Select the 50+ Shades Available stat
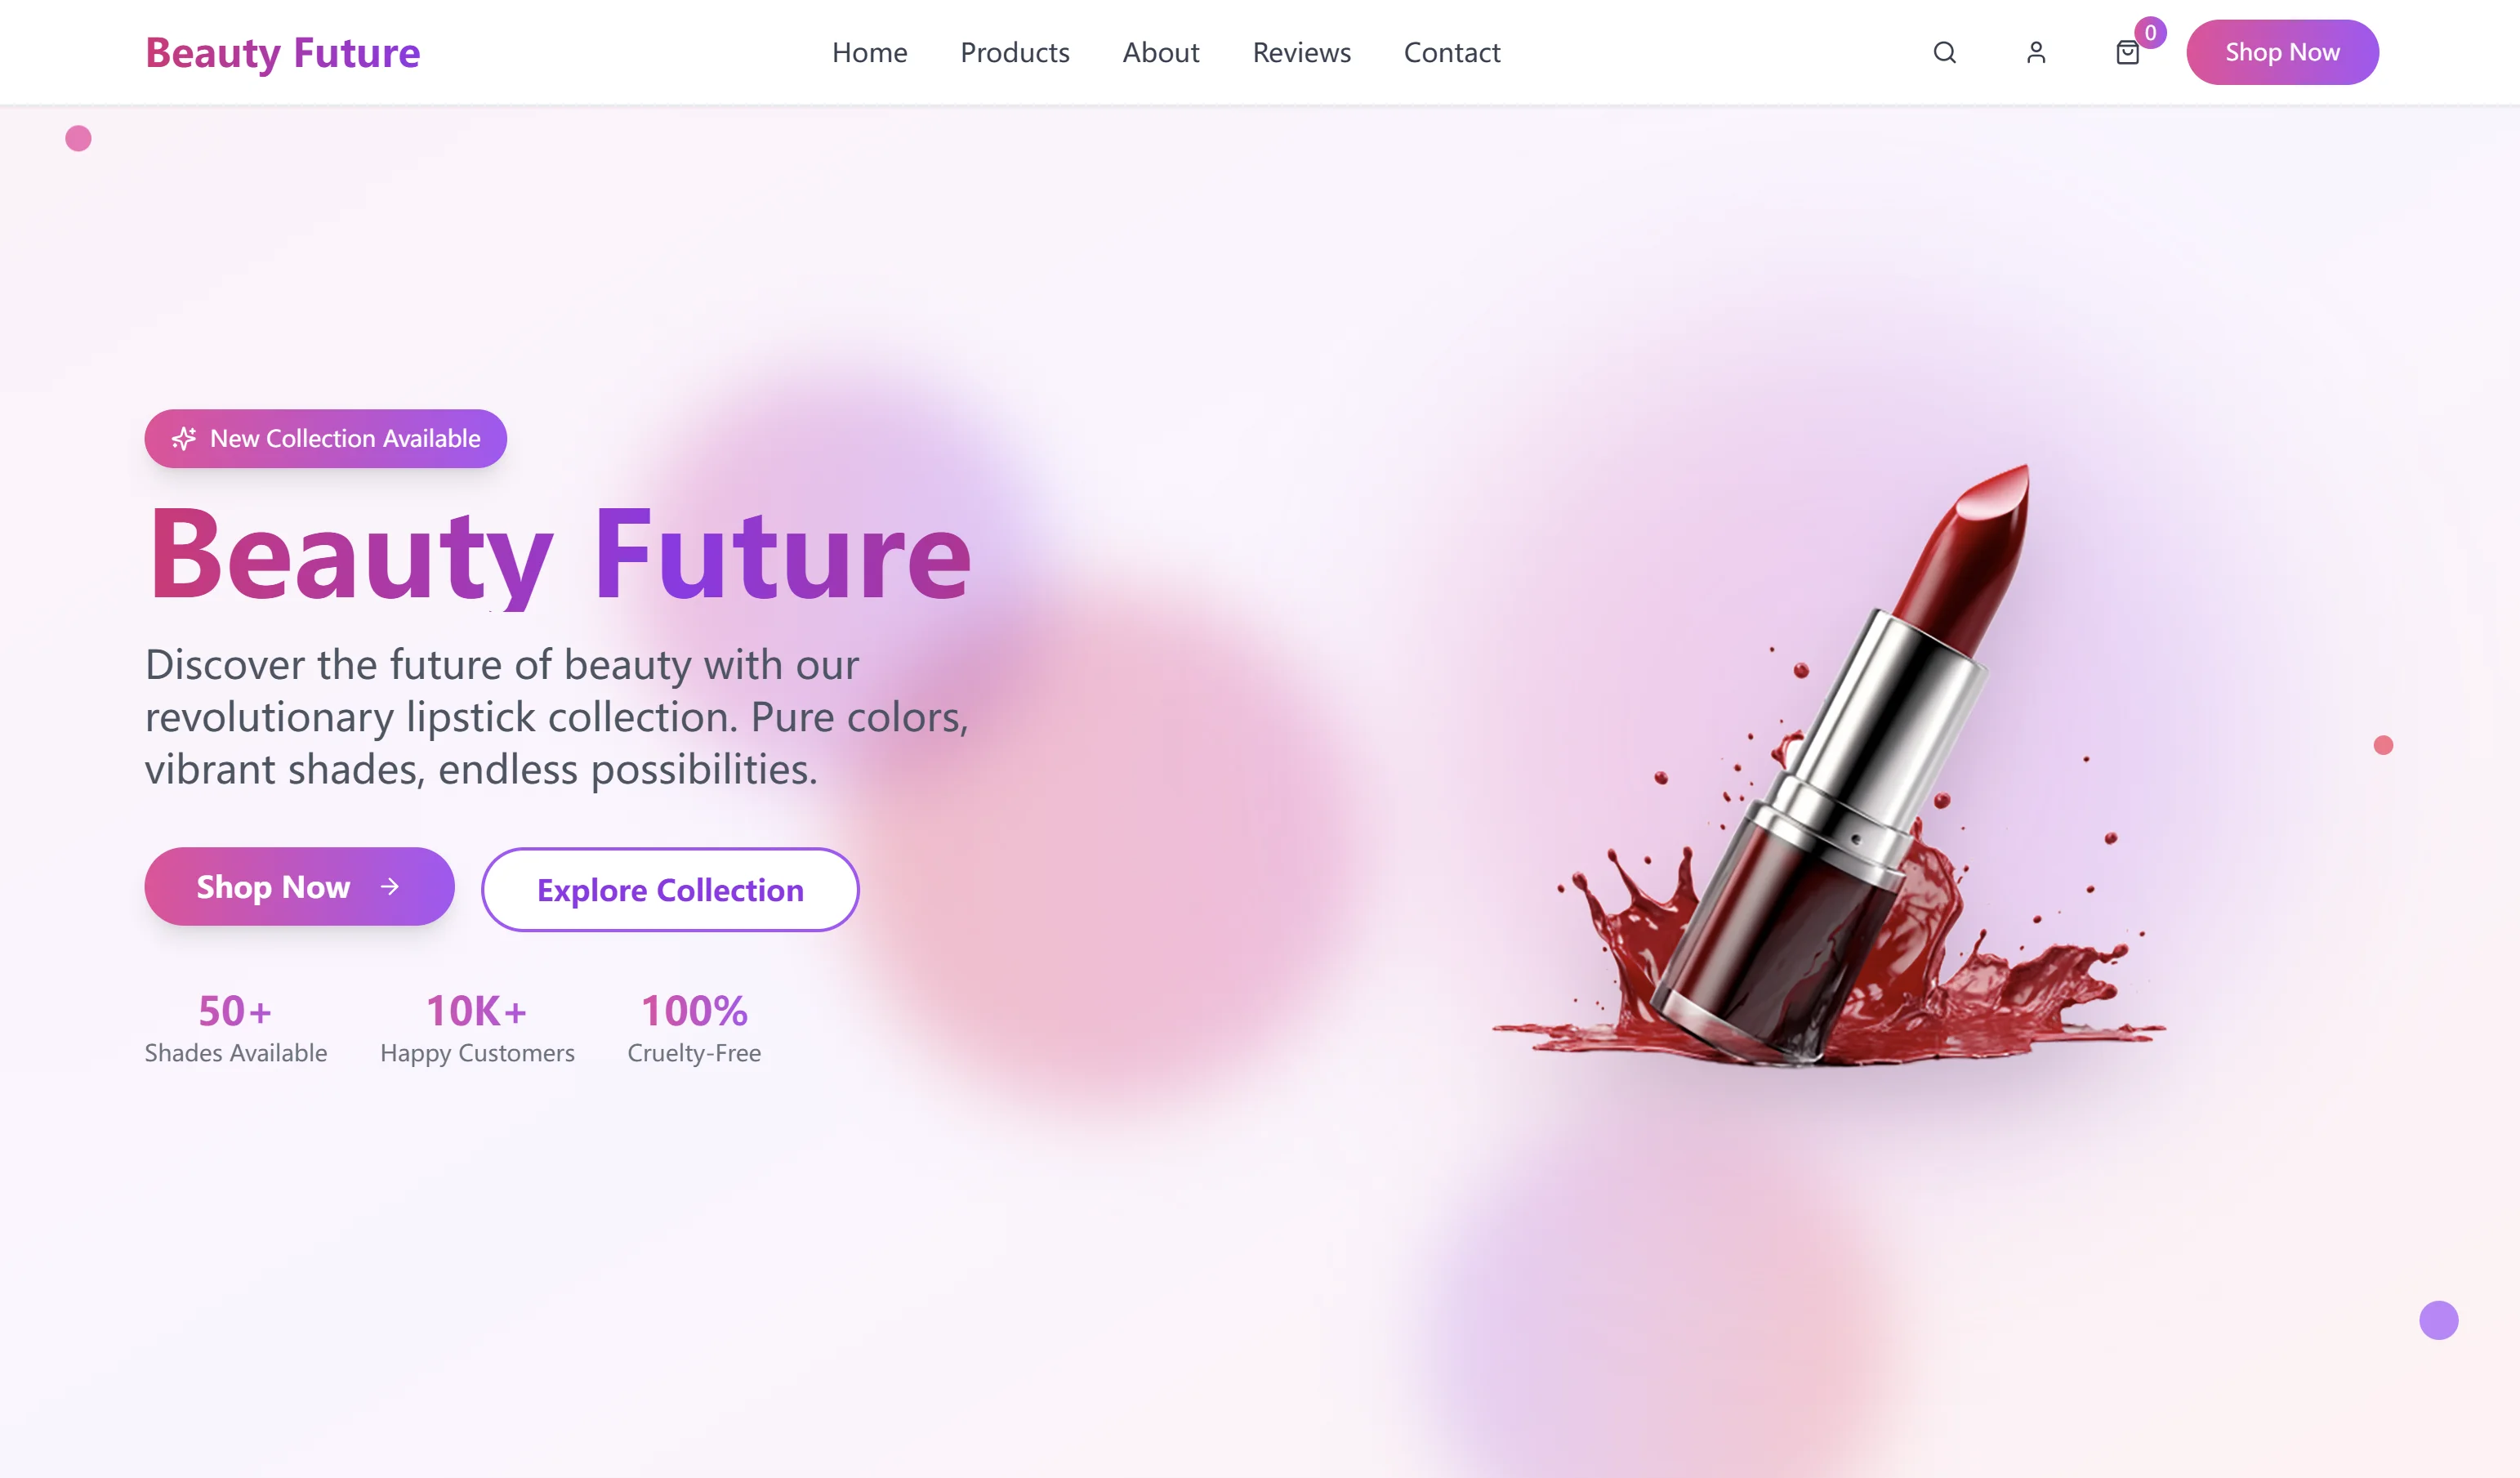 pyautogui.click(x=236, y=1028)
